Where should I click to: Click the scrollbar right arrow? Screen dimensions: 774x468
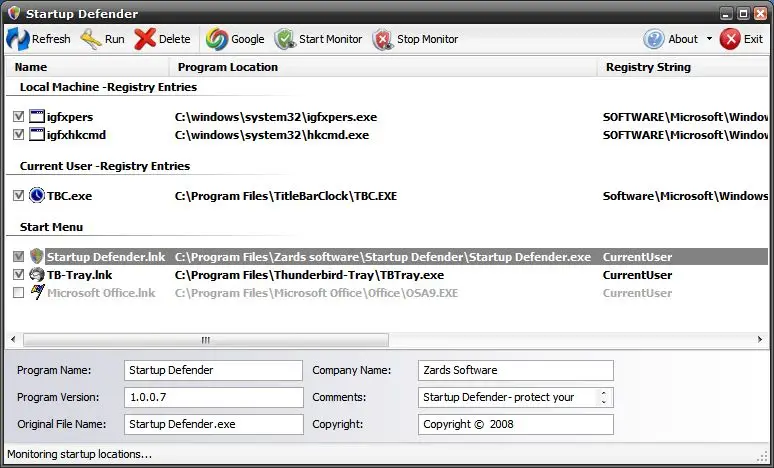(x=760, y=340)
